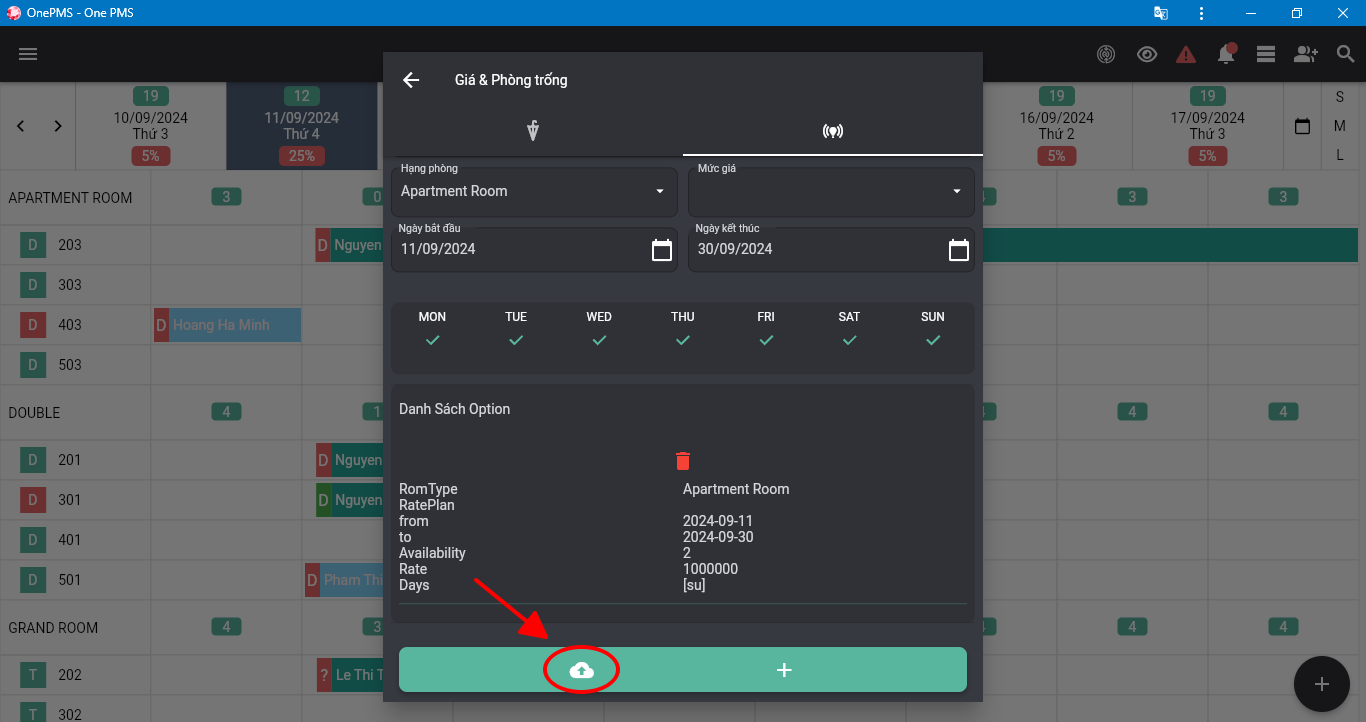Toggle the THU day checkmark
The image size is (1366, 722).
pyautogui.click(x=683, y=340)
